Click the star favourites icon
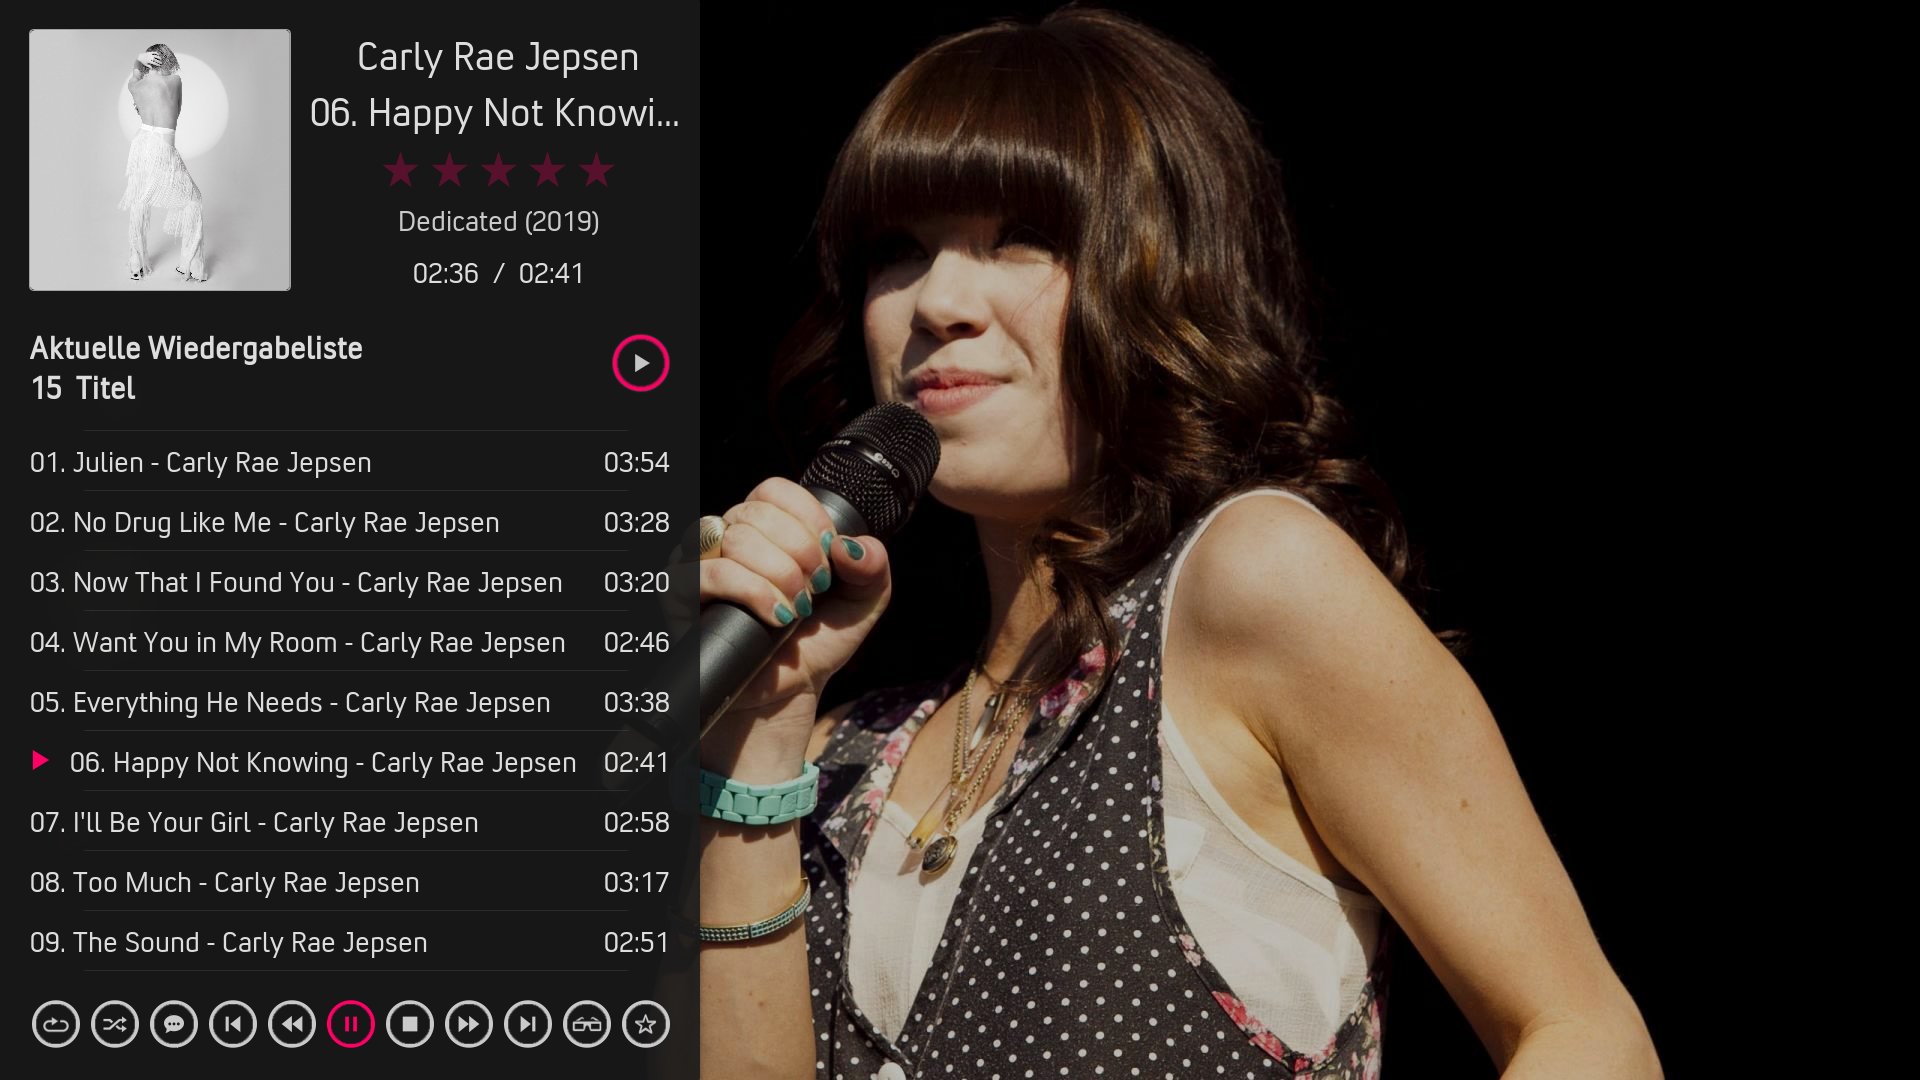 [x=646, y=1024]
